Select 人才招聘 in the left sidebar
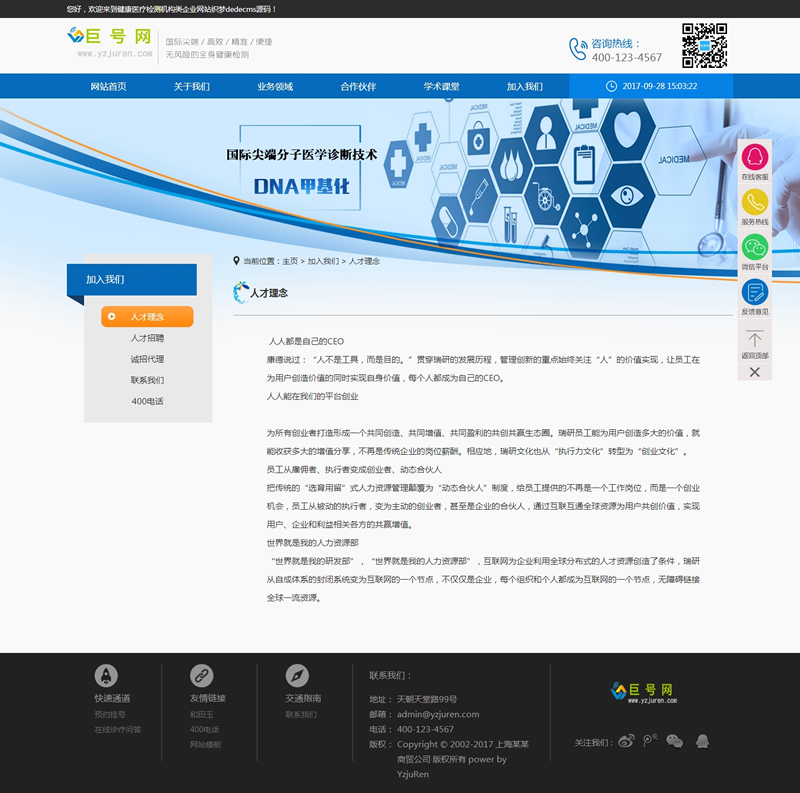This screenshot has height=793, width=800. click(147, 338)
